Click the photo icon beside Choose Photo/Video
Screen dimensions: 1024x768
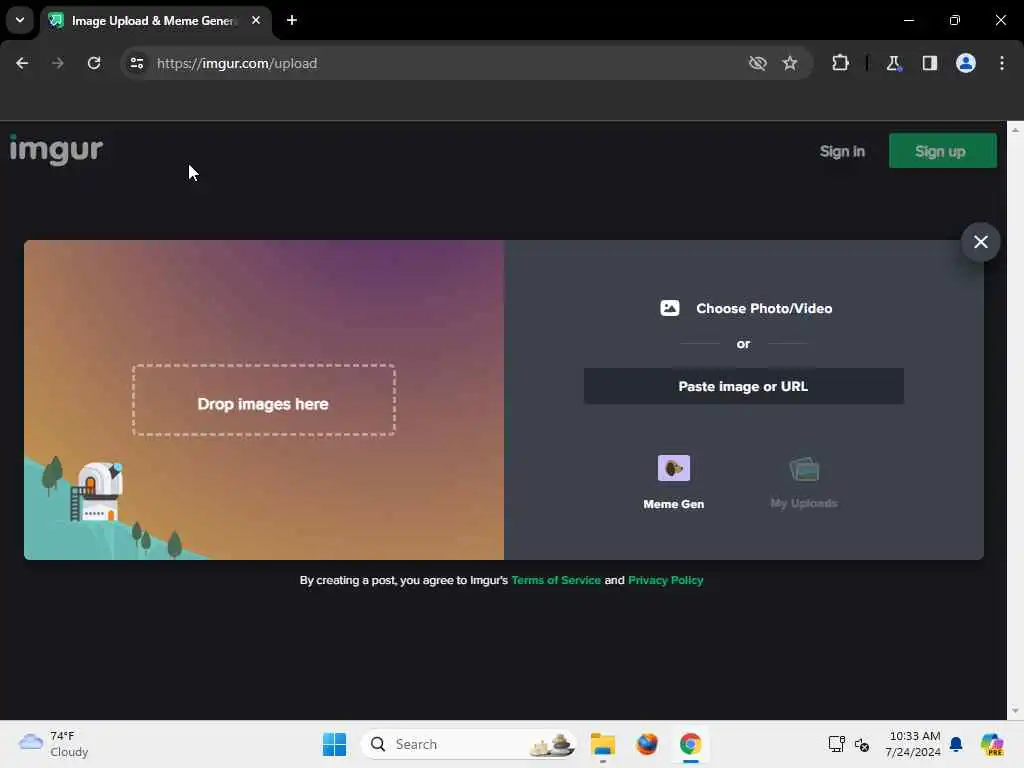pyautogui.click(x=669, y=308)
